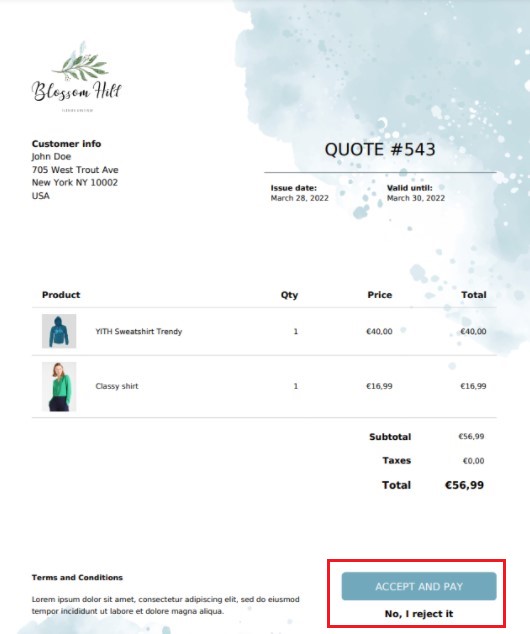Click the sweatshirt price €40,00

(x=379, y=332)
